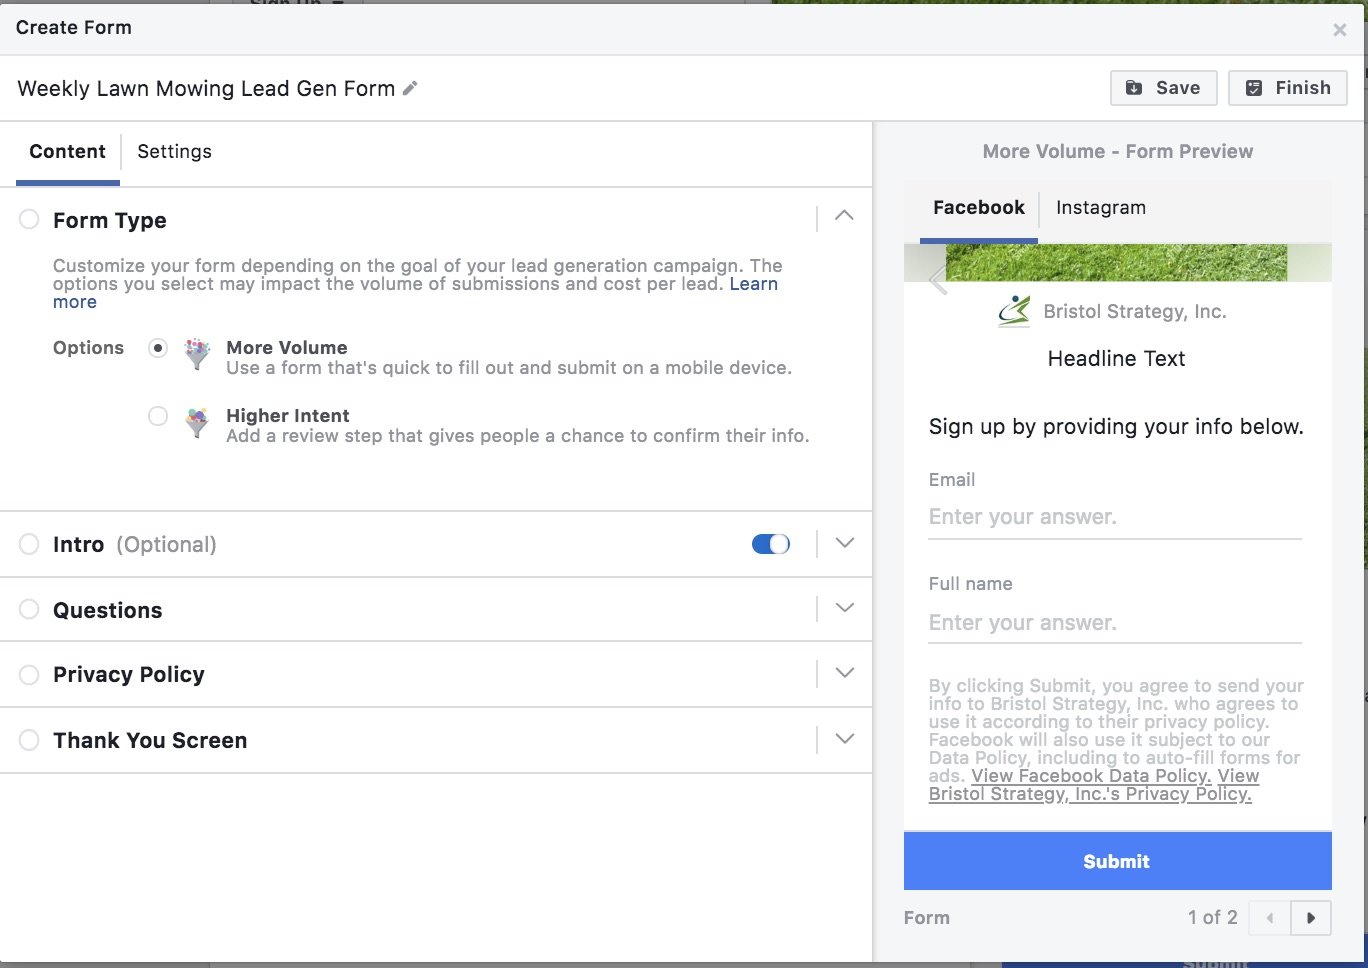The image size is (1368, 968).
Task: Click the Bristol Strategy, Inc. page name
Action: [1134, 312]
